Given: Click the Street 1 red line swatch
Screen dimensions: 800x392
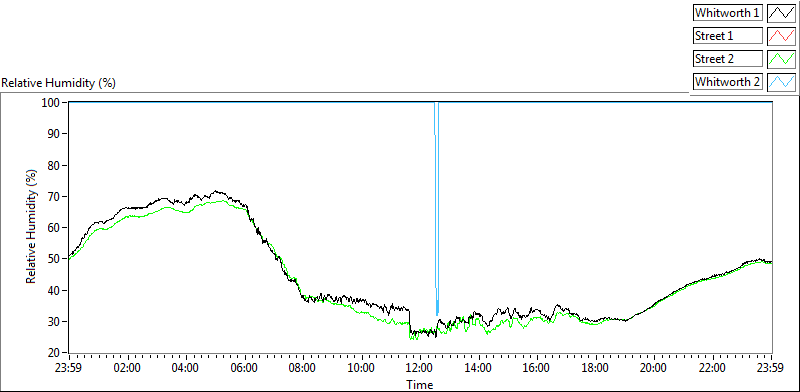Looking at the screenshot, I should (781, 36).
